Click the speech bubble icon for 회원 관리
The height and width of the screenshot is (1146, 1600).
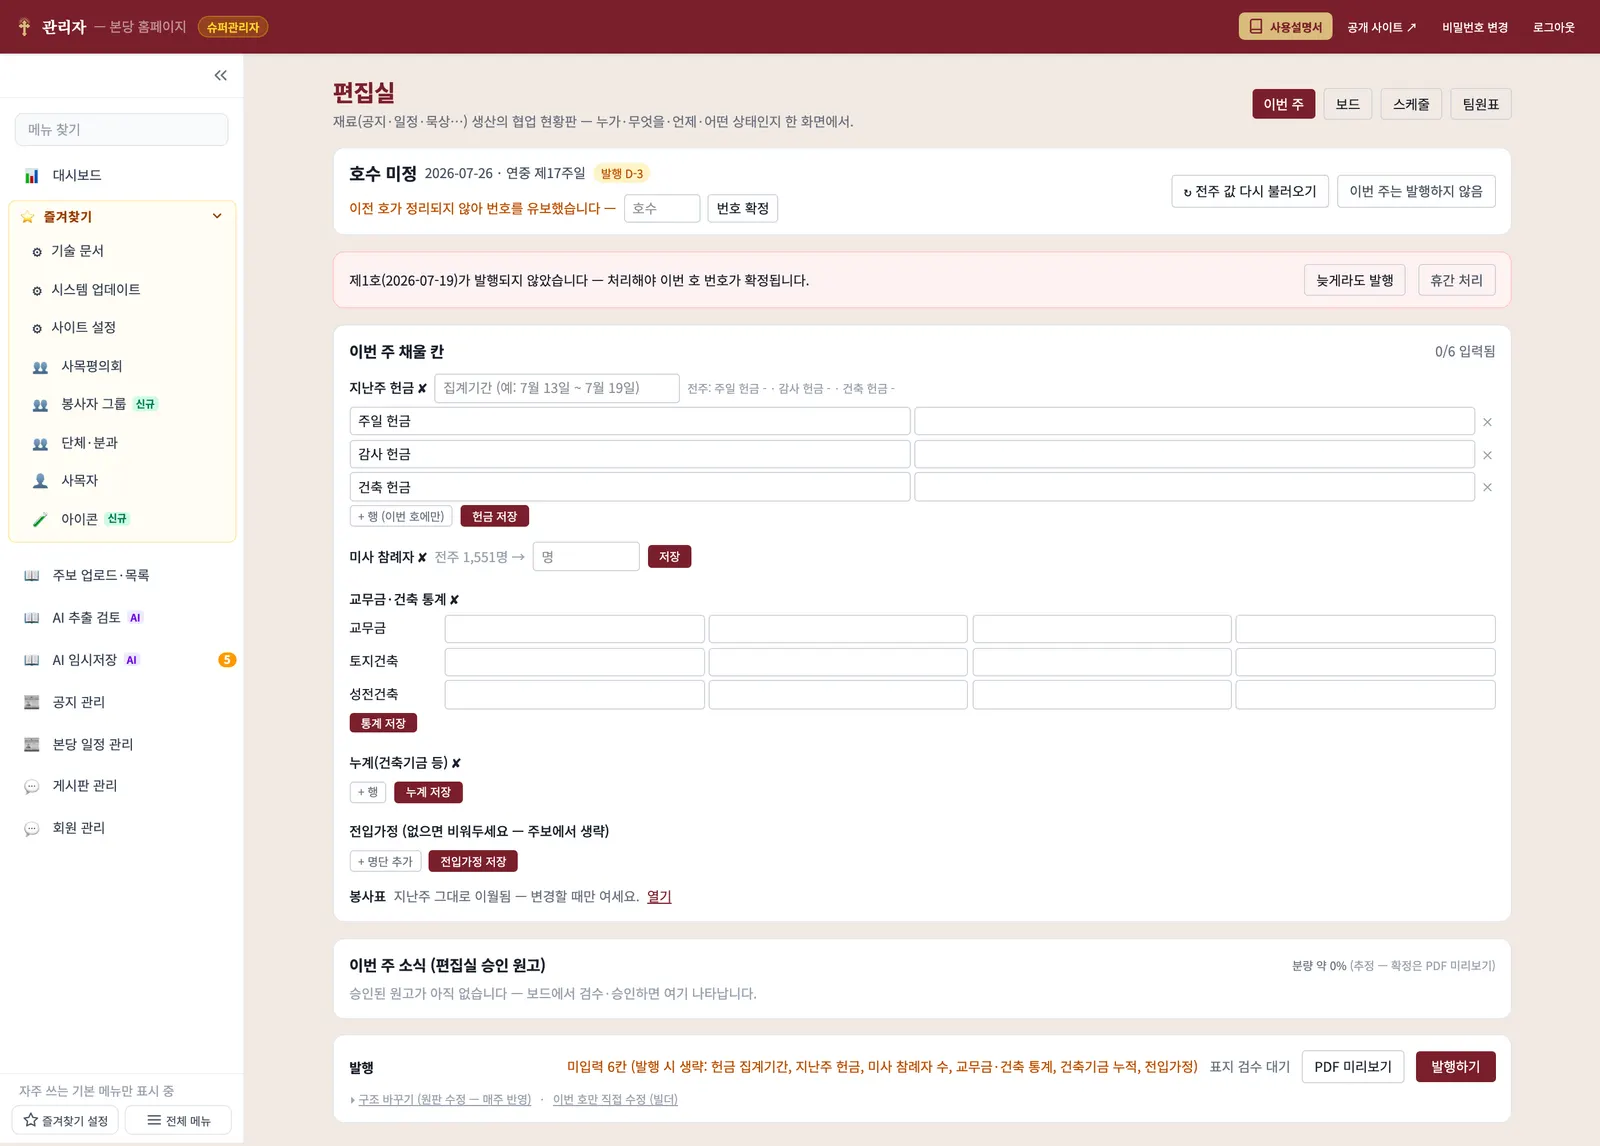[31, 828]
